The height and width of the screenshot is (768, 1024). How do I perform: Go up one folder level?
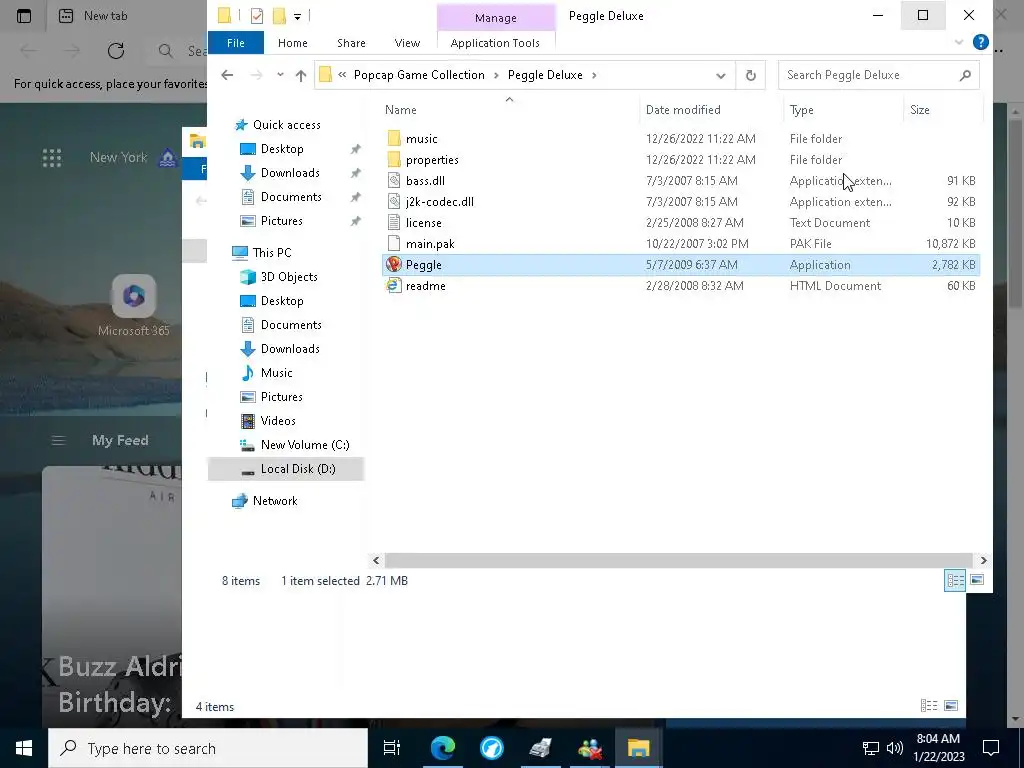300,75
